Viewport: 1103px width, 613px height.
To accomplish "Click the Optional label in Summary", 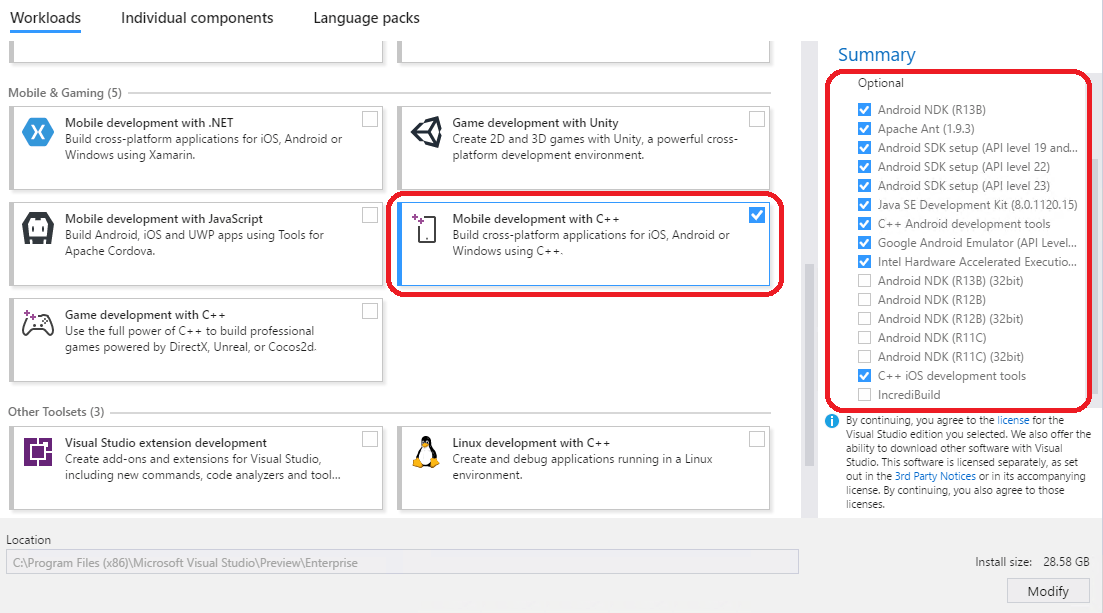I will click(x=881, y=83).
